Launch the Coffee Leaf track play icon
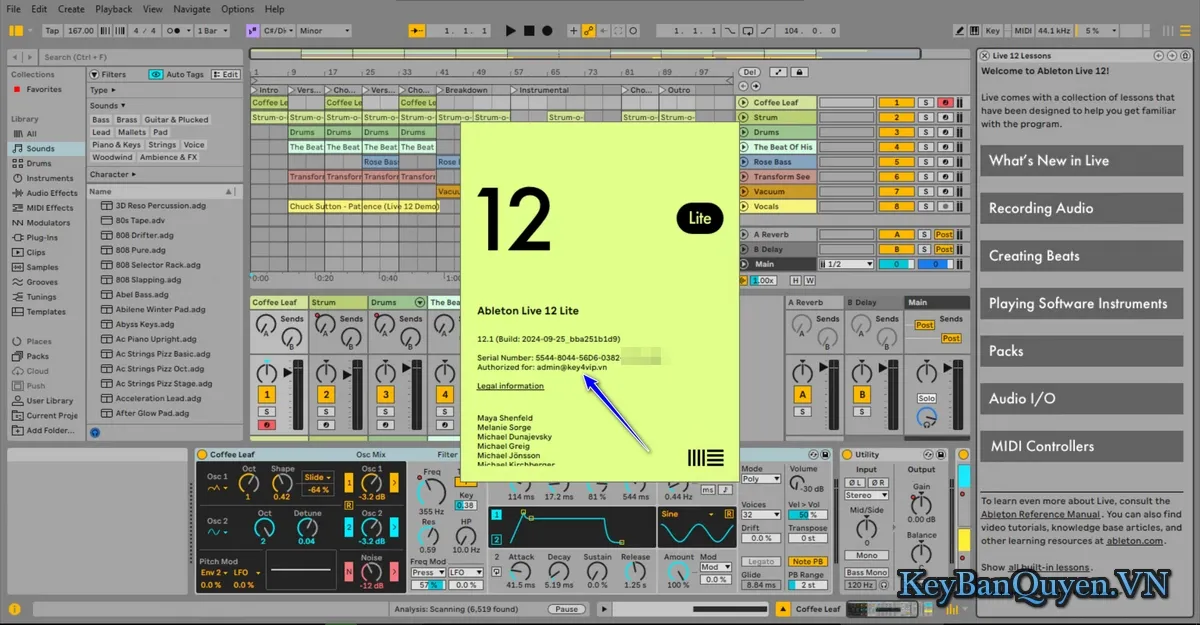 [x=743, y=103]
